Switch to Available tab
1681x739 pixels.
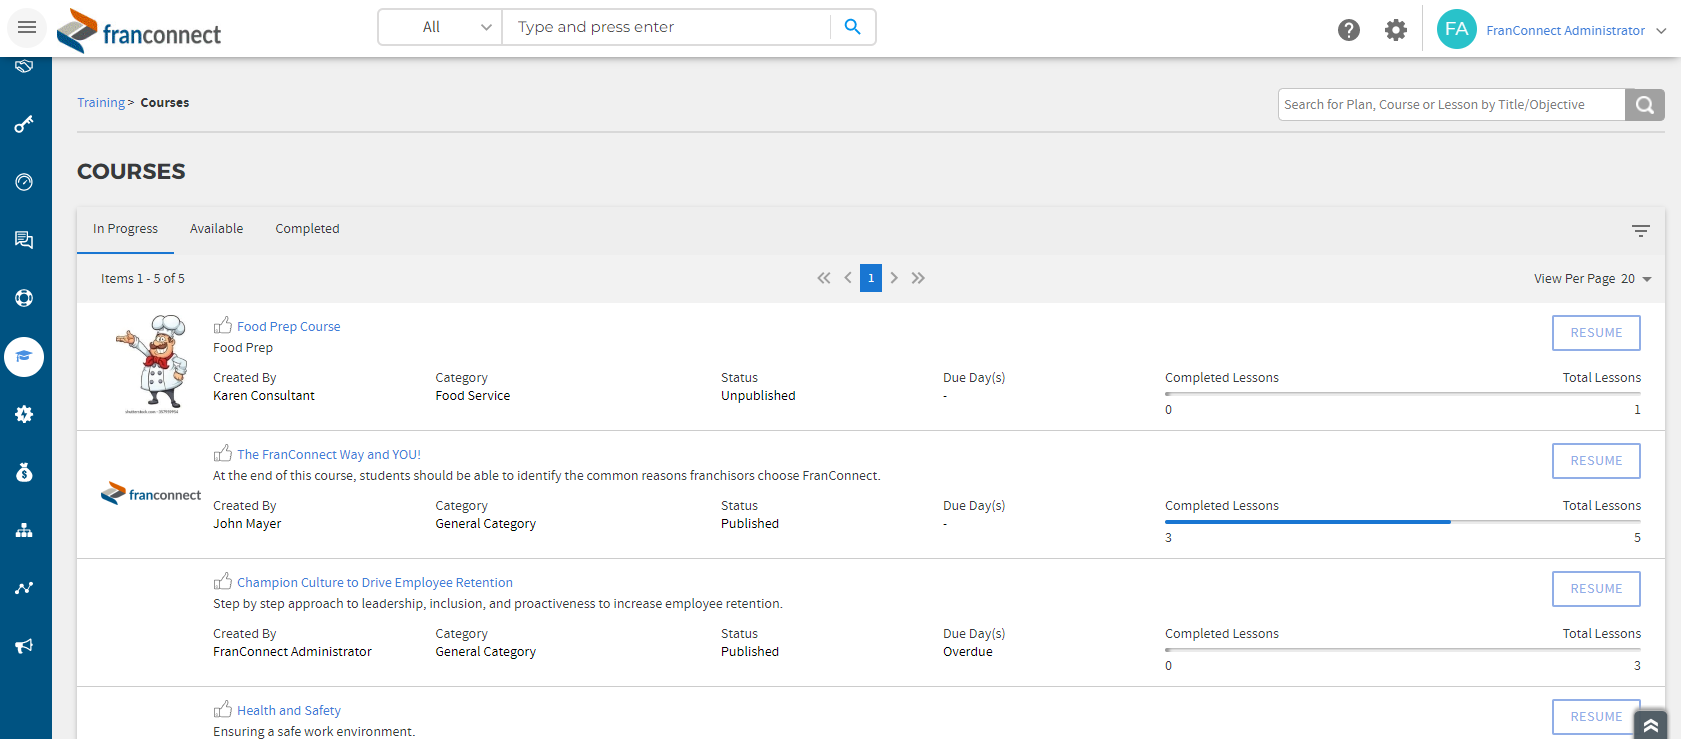pyautogui.click(x=216, y=229)
